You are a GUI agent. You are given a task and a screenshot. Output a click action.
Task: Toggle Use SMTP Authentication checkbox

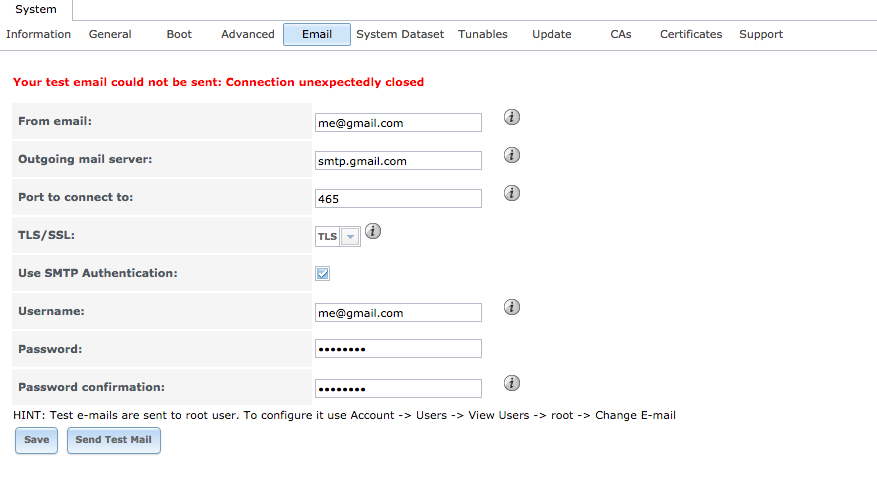pos(323,273)
